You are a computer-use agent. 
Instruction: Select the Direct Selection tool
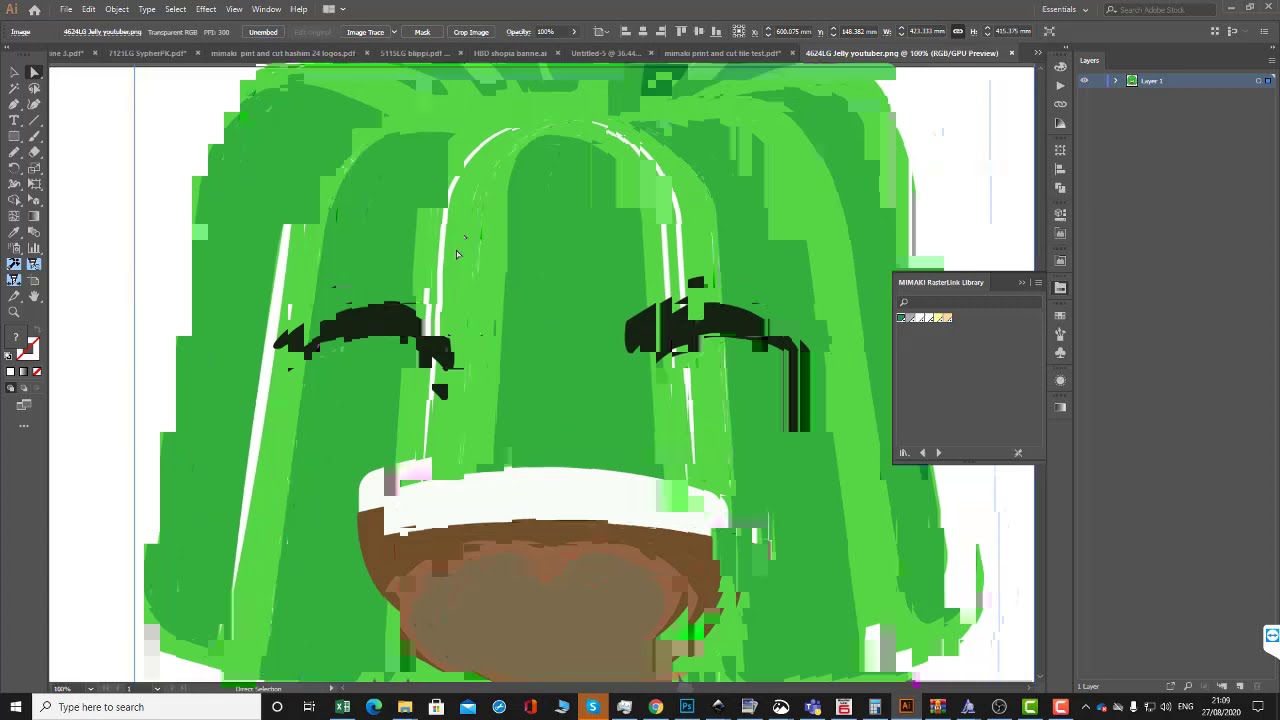coord(34,72)
